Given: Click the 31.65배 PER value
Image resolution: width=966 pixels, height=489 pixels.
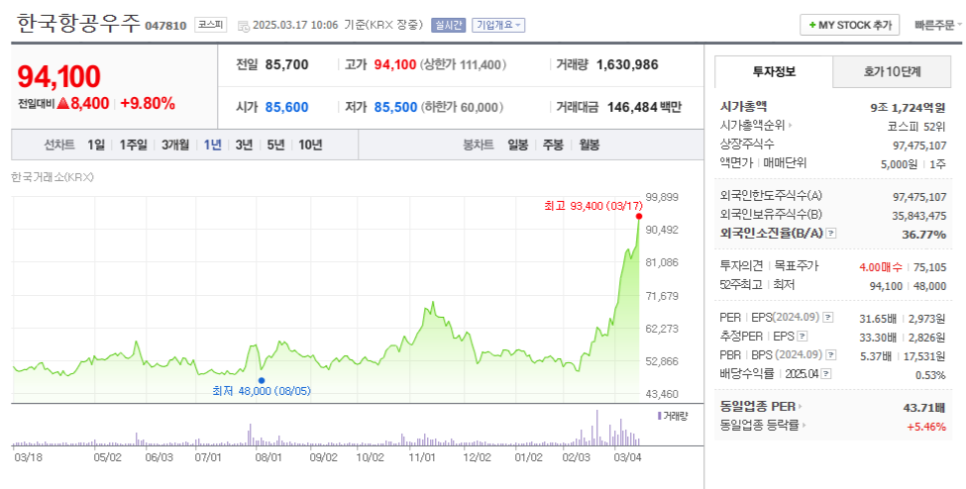Looking at the screenshot, I should [879, 319].
